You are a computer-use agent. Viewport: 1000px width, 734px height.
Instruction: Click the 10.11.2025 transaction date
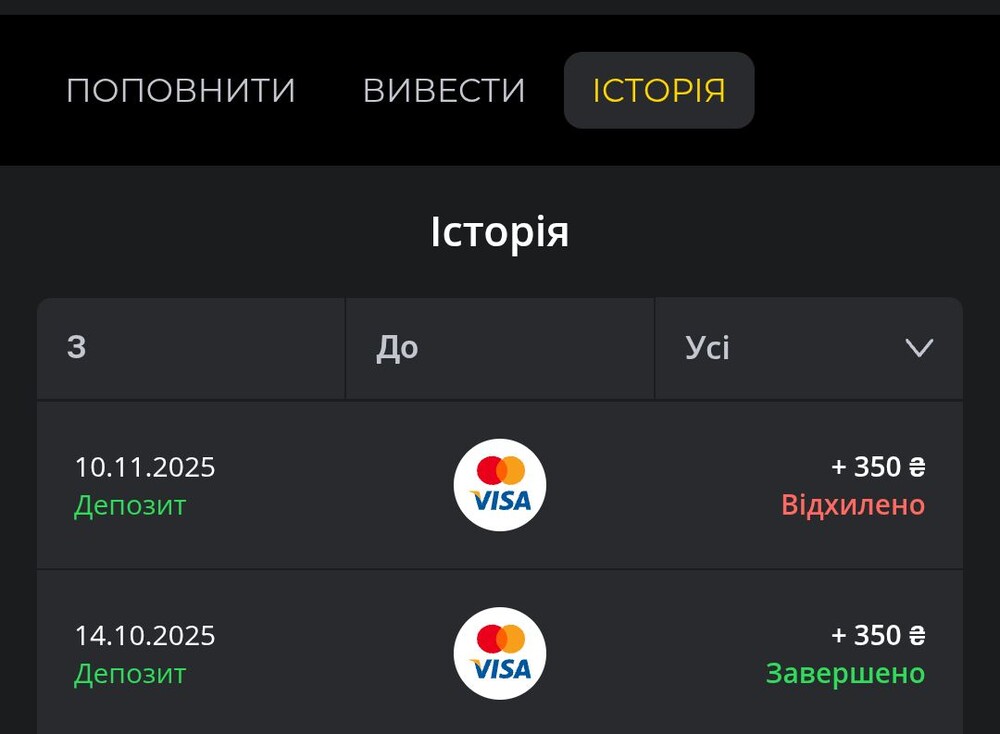(145, 467)
